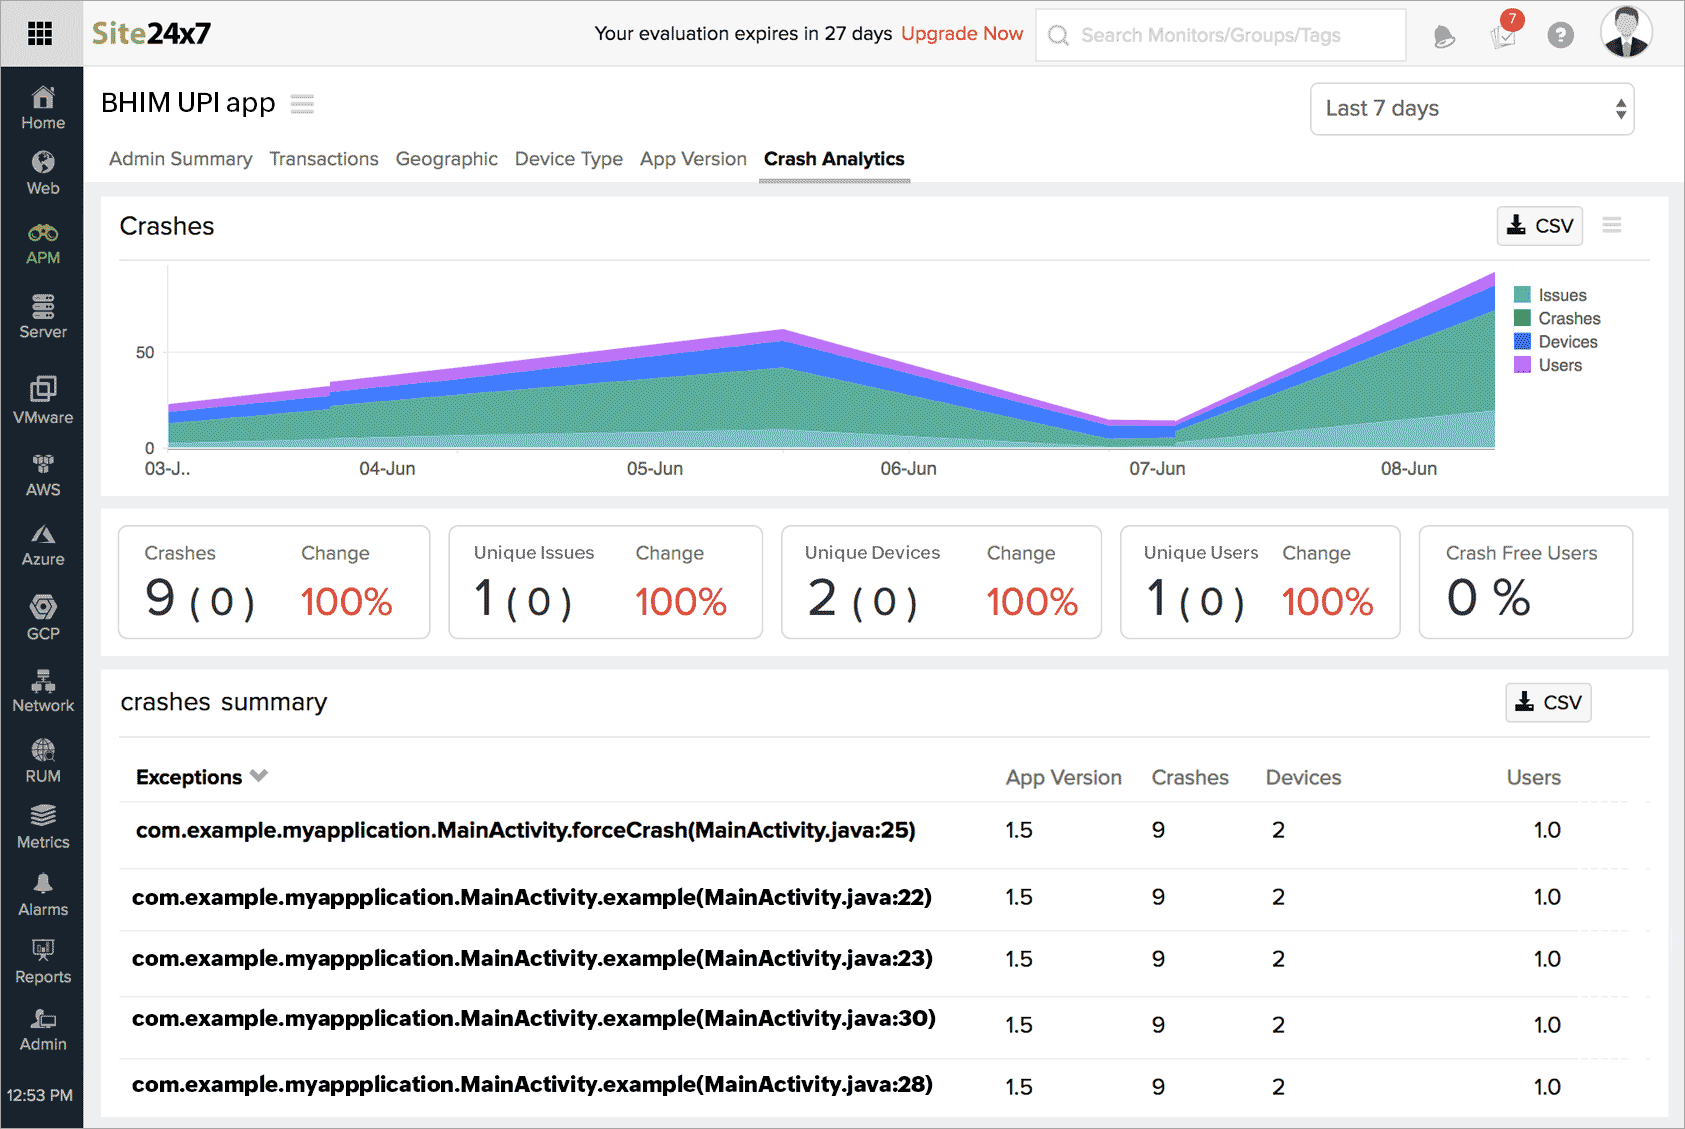
Task: Open the notifications bell icon
Action: tap(1444, 34)
